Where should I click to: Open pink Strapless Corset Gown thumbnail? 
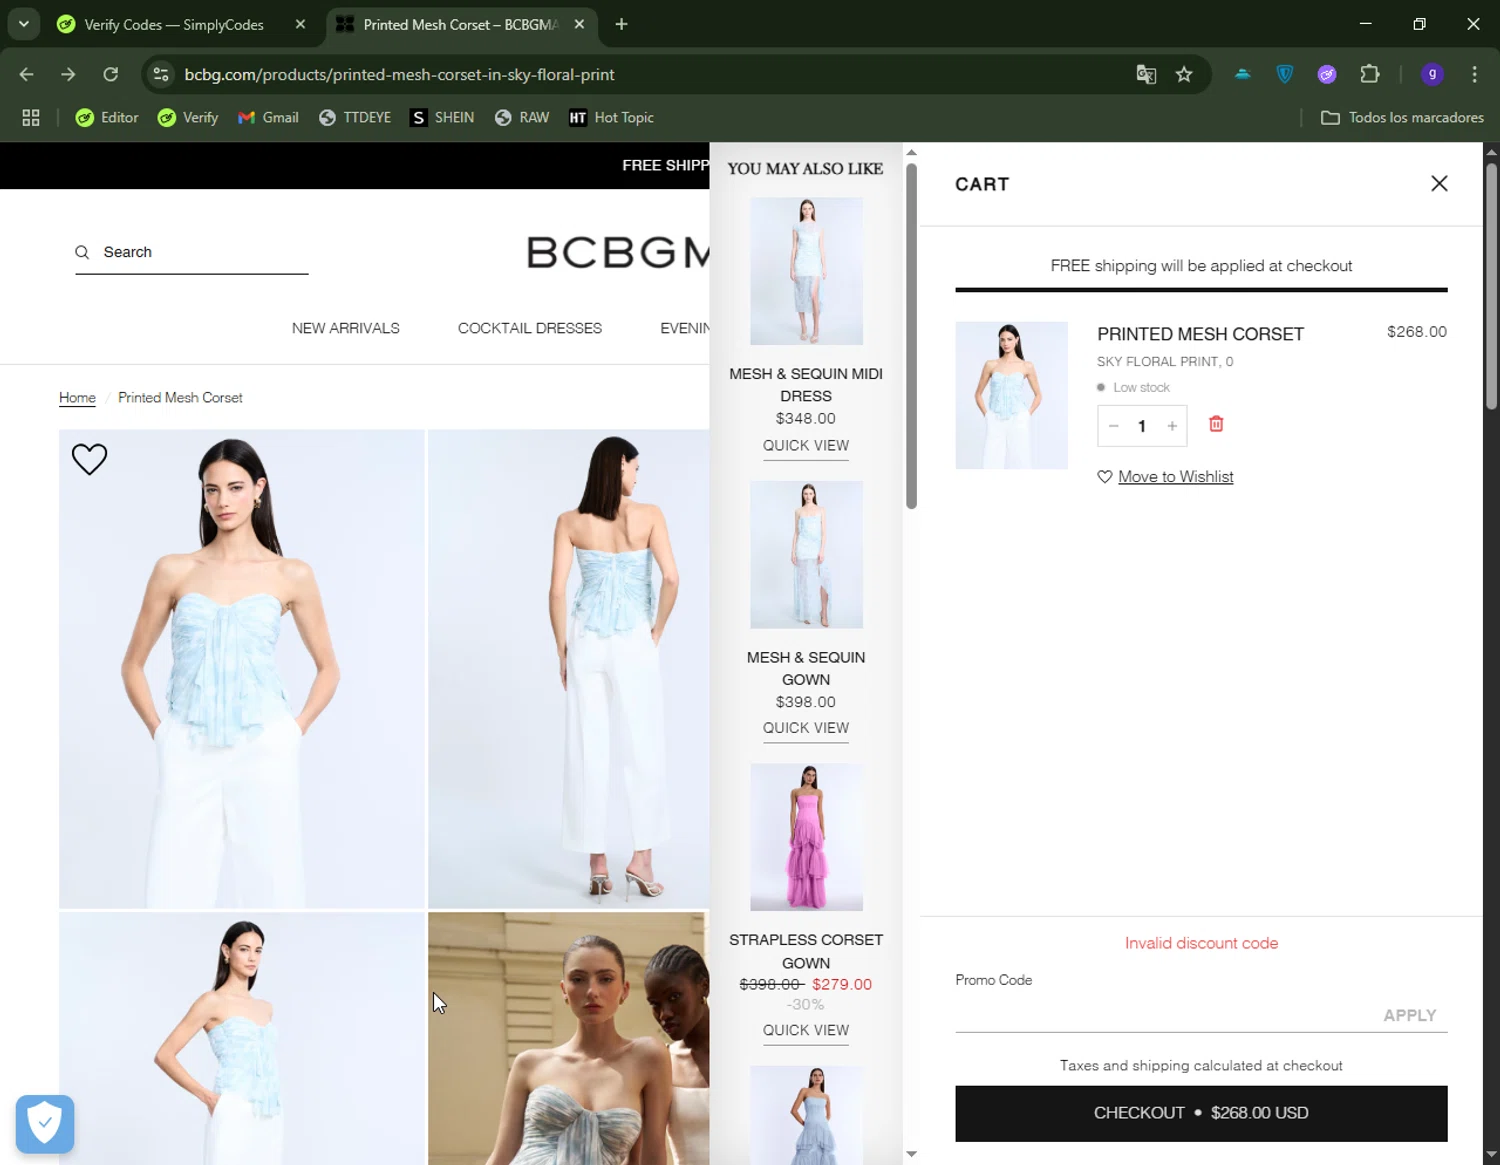coord(806,837)
